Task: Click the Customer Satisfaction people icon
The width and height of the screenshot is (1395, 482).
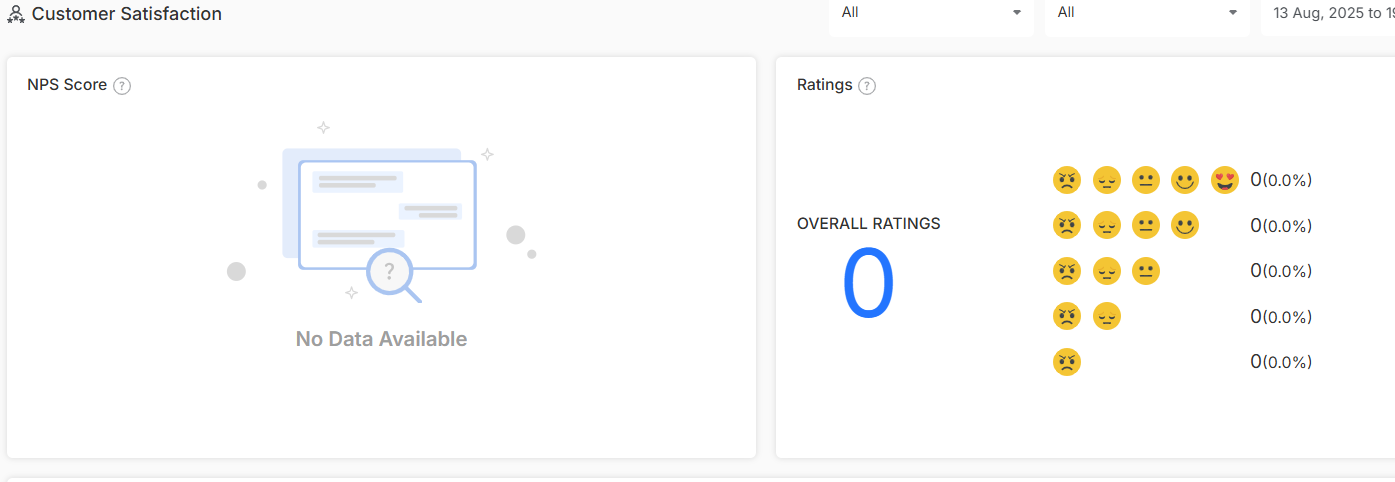Action: point(16,14)
